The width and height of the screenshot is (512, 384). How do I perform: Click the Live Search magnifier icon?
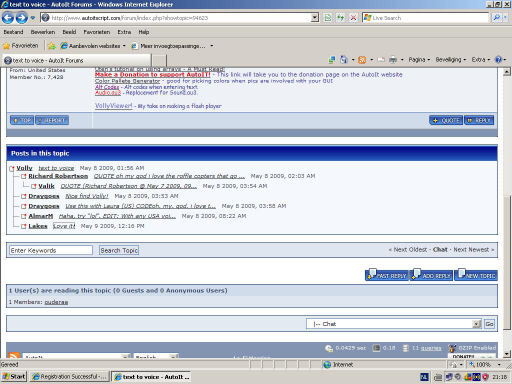496,18
